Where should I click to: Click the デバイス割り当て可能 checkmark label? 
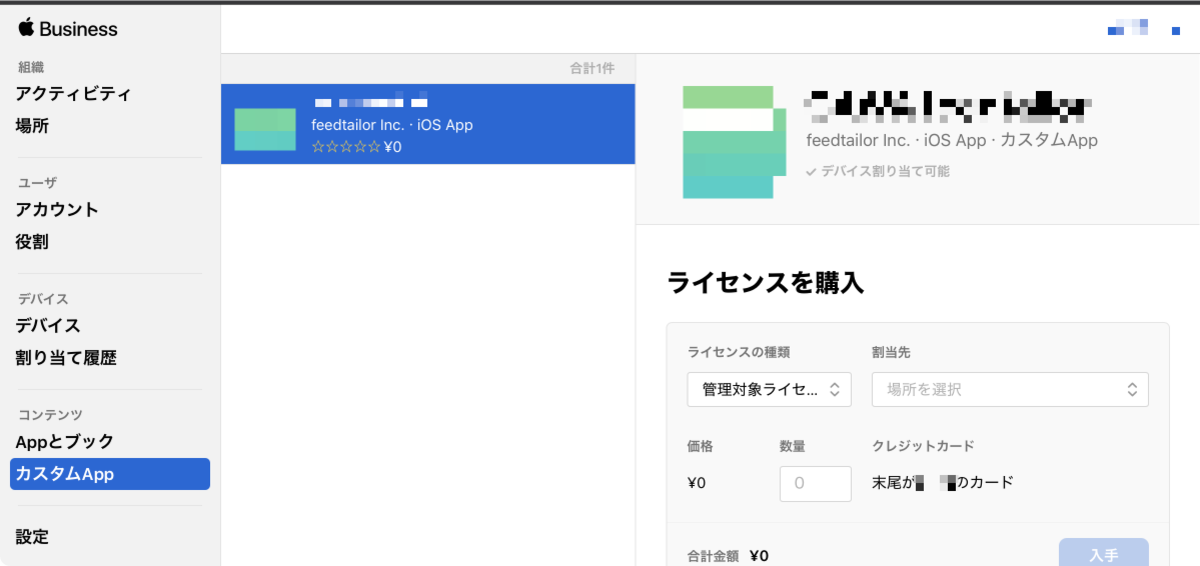(x=878, y=171)
